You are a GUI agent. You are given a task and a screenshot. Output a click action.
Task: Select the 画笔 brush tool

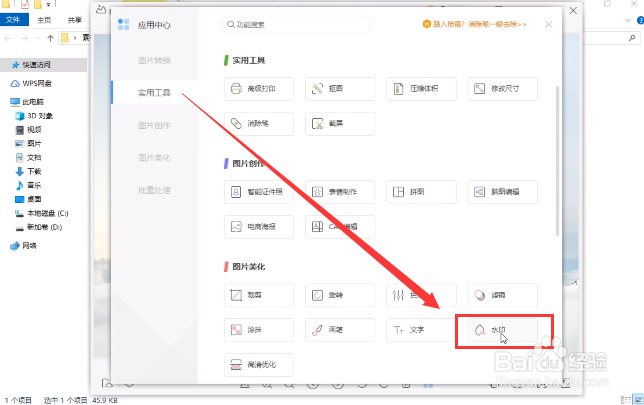[340, 330]
